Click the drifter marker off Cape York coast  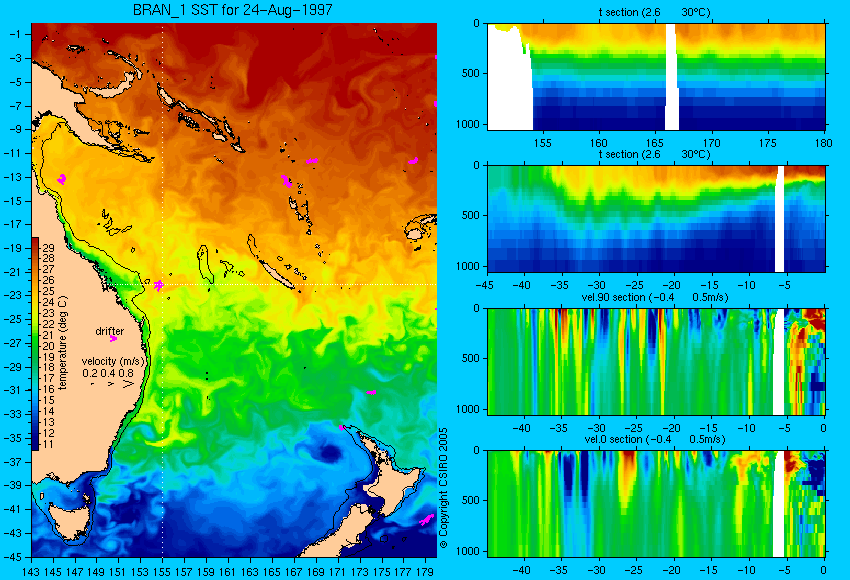tap(62, 179)
